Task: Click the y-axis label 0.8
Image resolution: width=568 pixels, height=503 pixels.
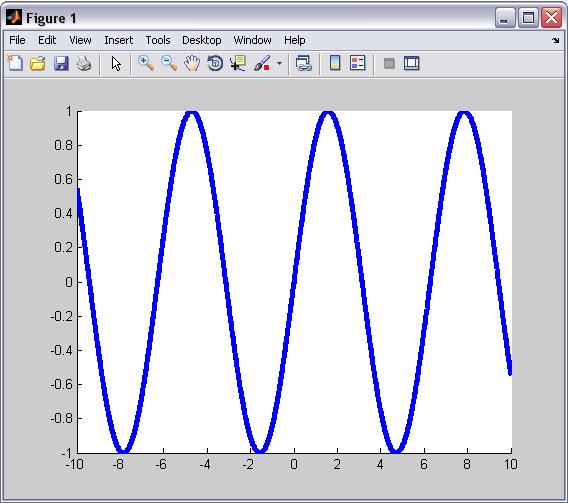Action: coord(63,145)
